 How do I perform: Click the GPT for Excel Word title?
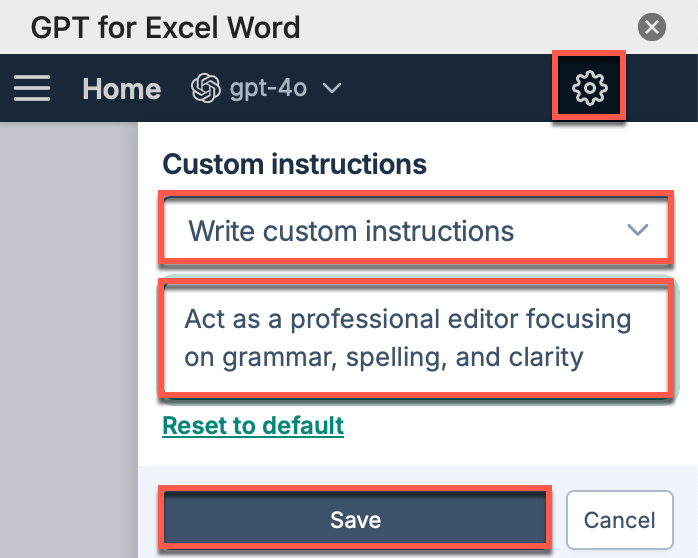(165, 28)
